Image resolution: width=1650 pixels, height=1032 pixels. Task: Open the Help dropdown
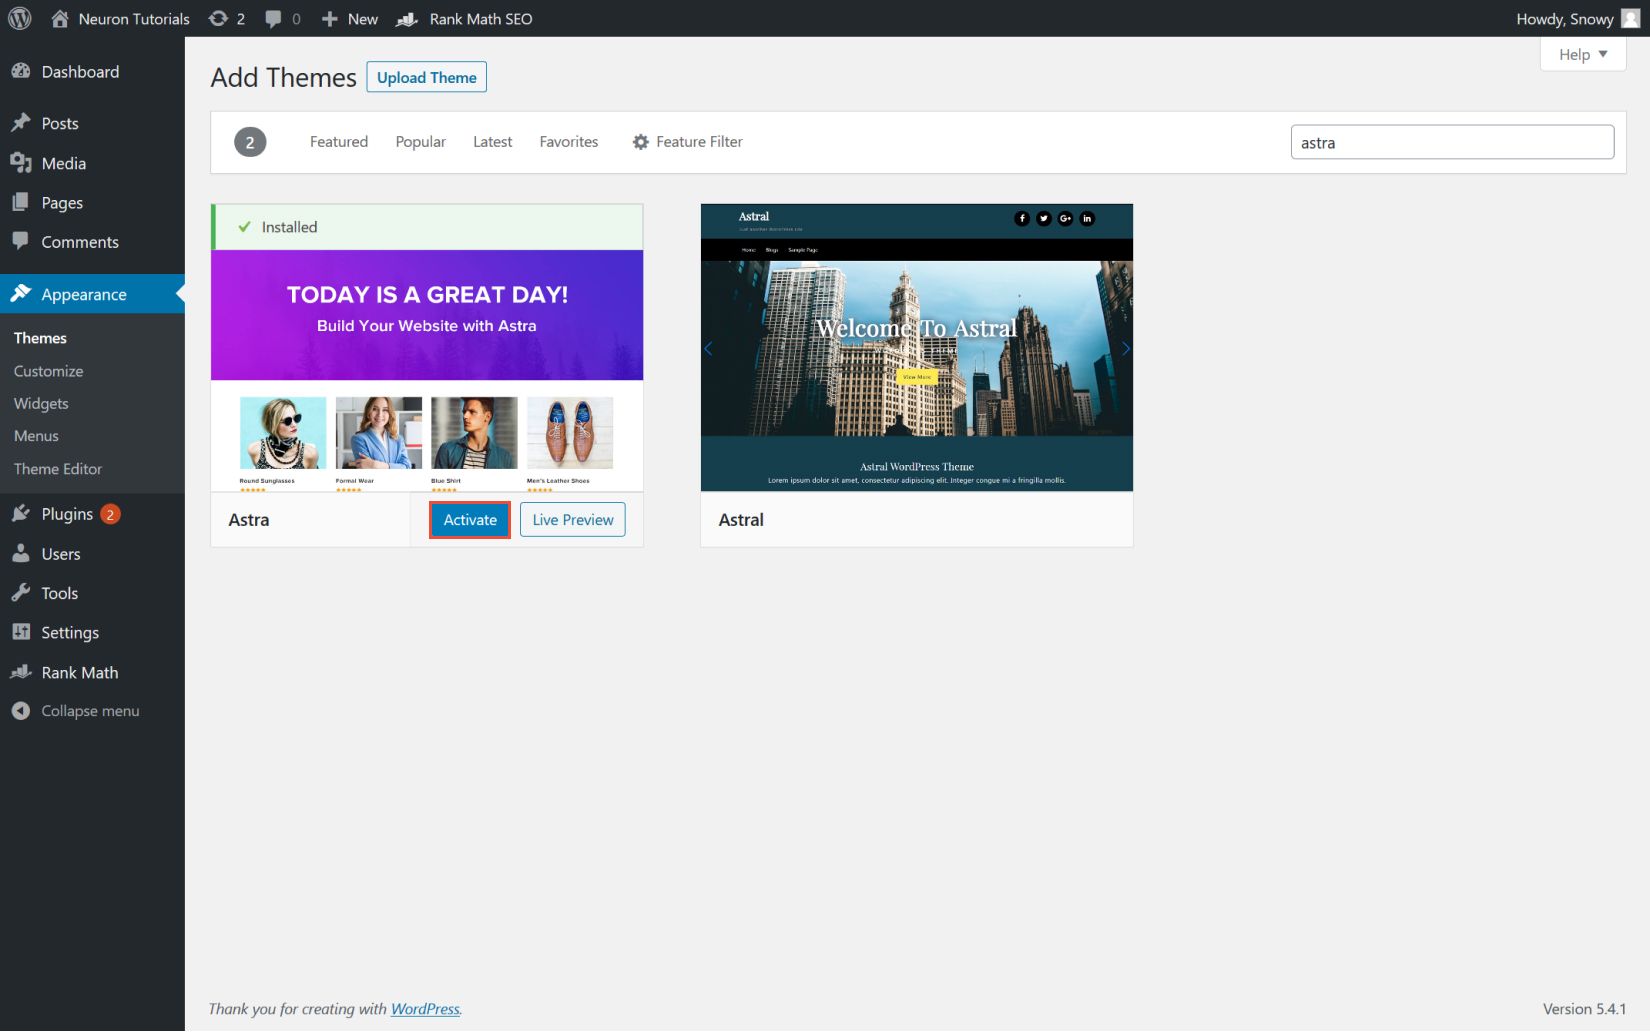coord(1582,54)
